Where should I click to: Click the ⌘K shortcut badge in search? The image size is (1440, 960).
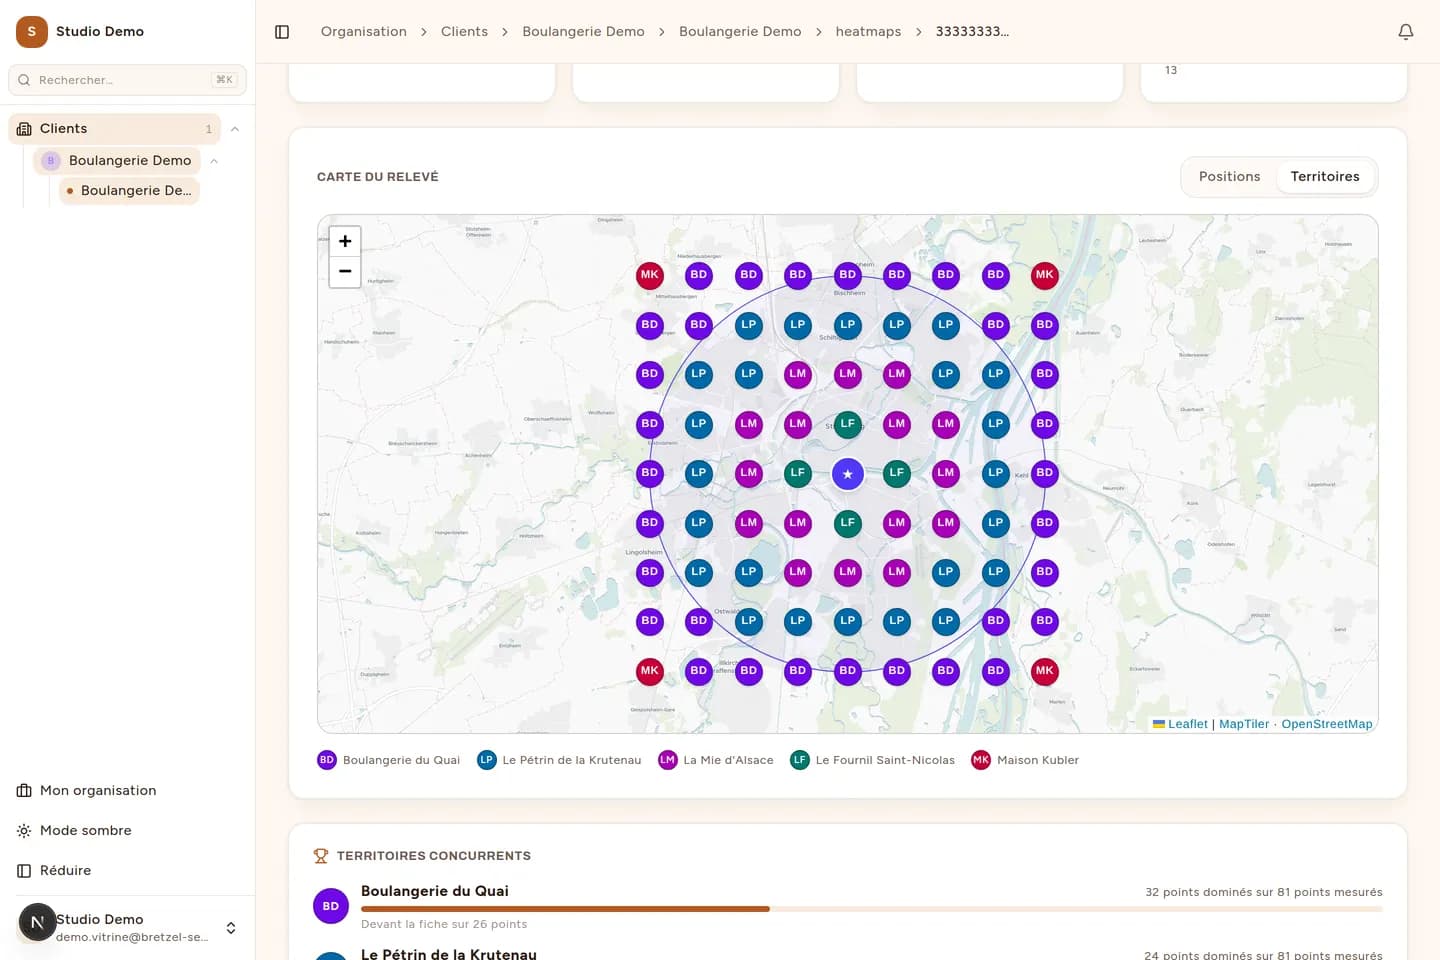pyautogui.click(x=225, y=80)
